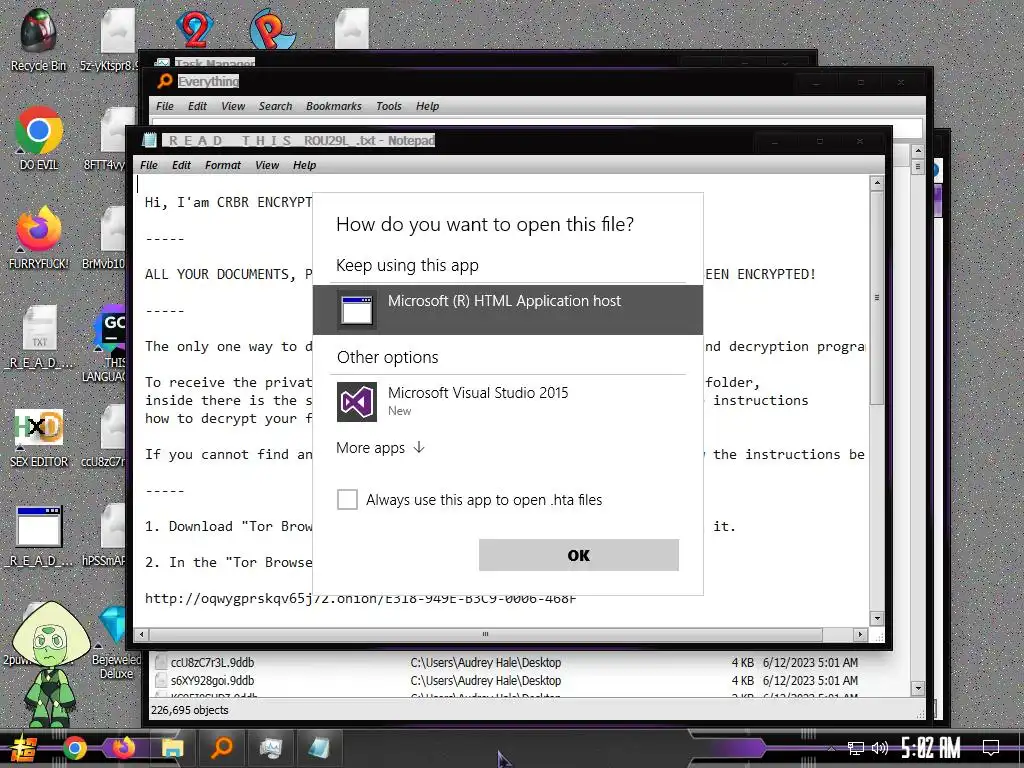Enable Always use this app for .hta
The width and height of the screenshot is (1024, 768).
347,500
